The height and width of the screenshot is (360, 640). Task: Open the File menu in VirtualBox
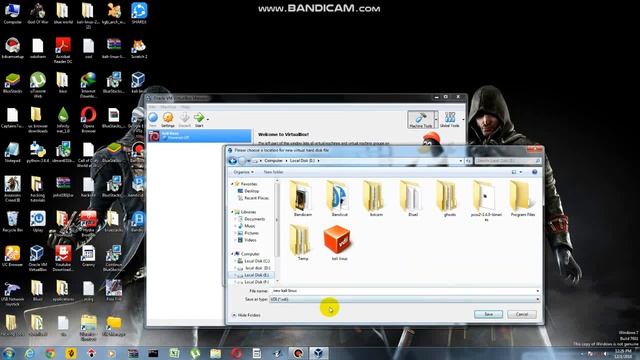click(152, 107)
